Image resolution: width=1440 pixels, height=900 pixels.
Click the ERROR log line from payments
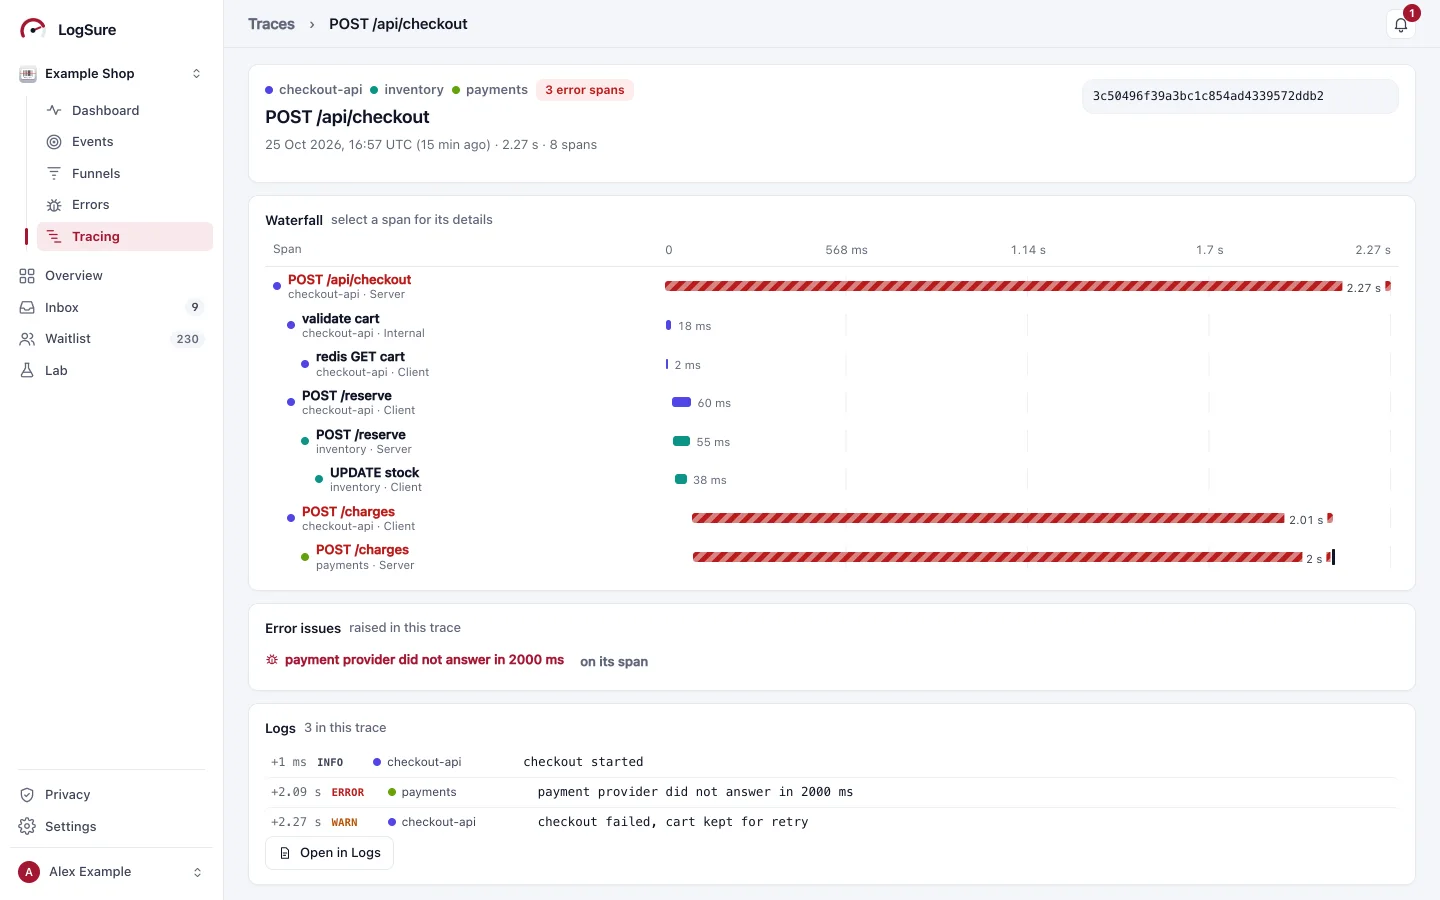pyautogui.click(x=831, y=792)
